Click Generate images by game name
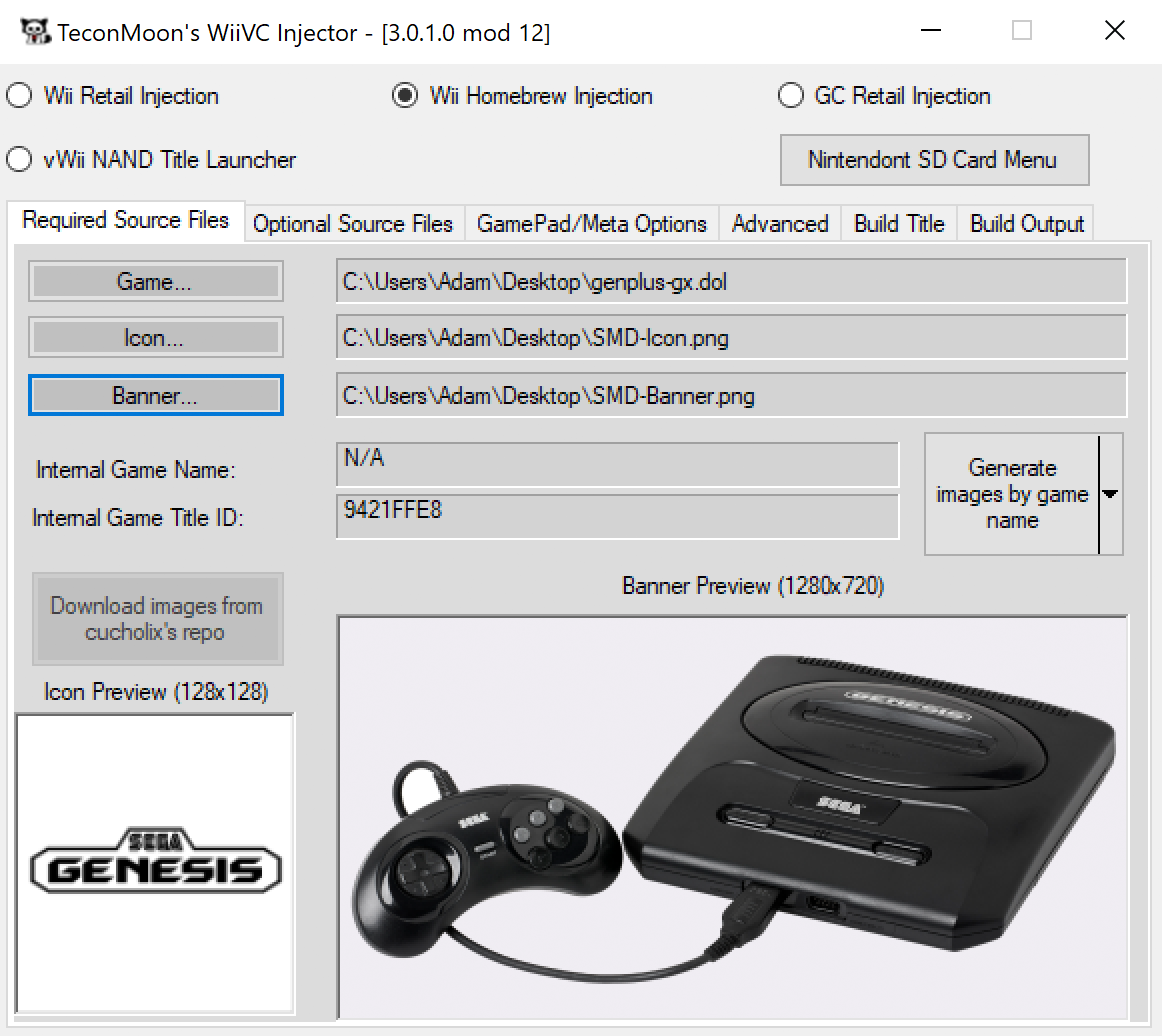The image size is (1162, 1036). coord(1012,494)
